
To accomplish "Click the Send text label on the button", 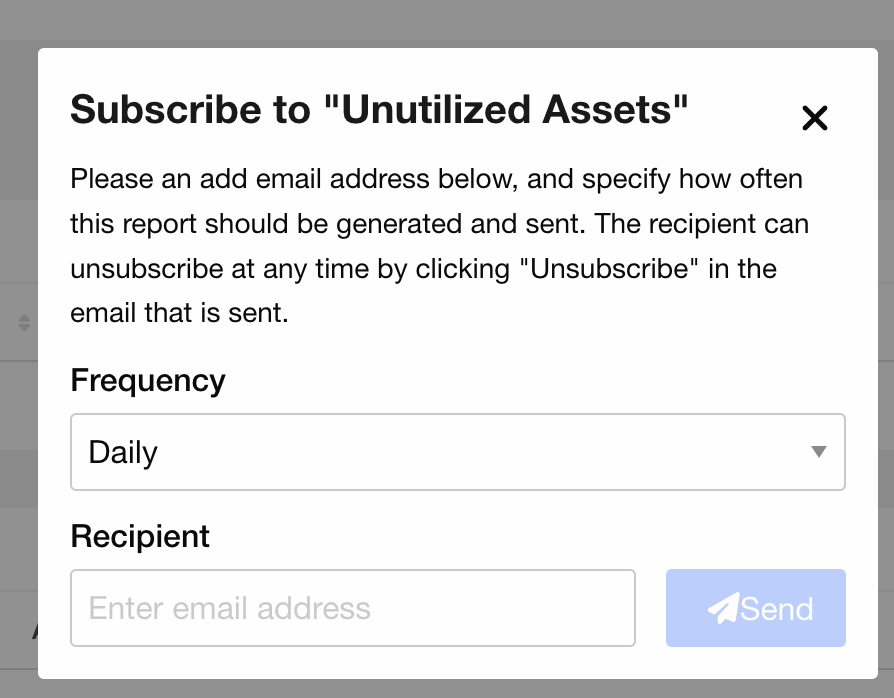I will click(x=777, y=609).
